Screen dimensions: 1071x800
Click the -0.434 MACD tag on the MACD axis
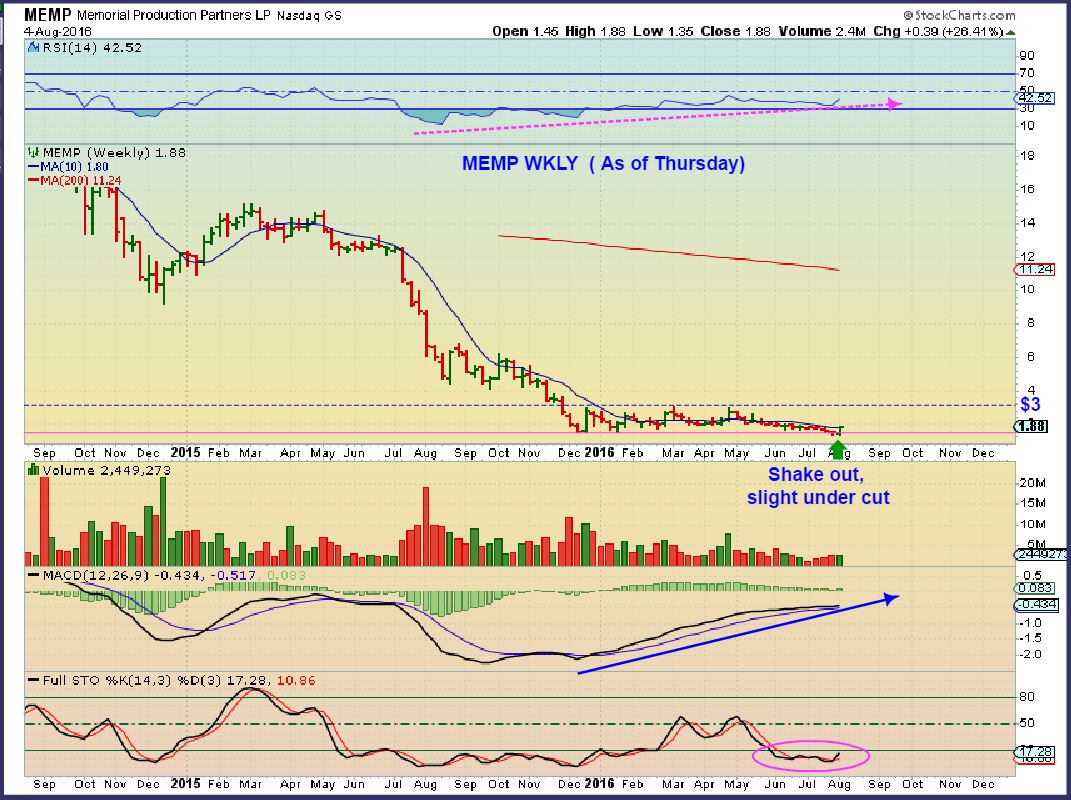(1038, 605)
